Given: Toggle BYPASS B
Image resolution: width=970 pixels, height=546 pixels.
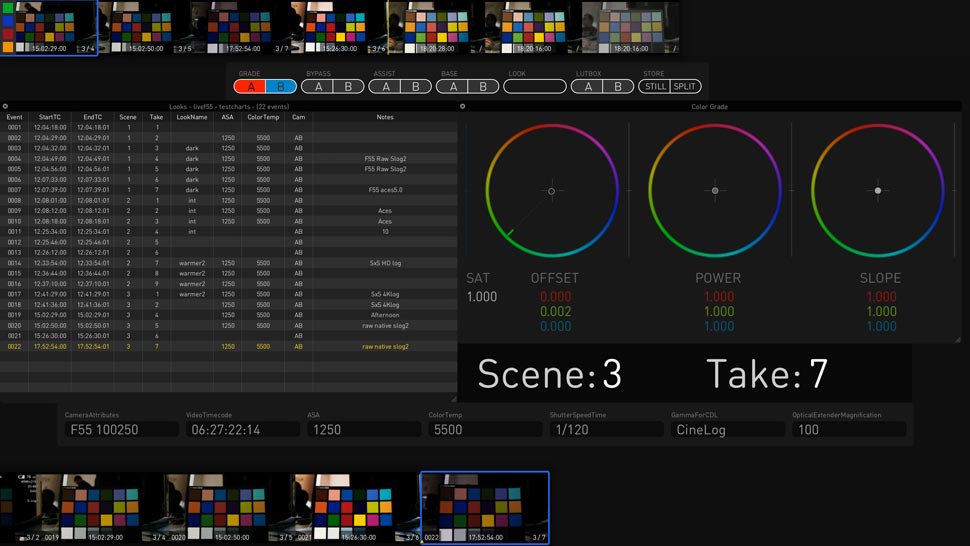Looking at the screenshot, I should 348,87.
